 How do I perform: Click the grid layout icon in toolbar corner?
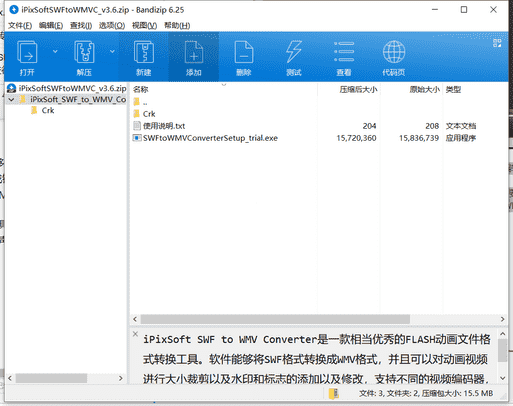pyautogui.click(x=497, y=43)
